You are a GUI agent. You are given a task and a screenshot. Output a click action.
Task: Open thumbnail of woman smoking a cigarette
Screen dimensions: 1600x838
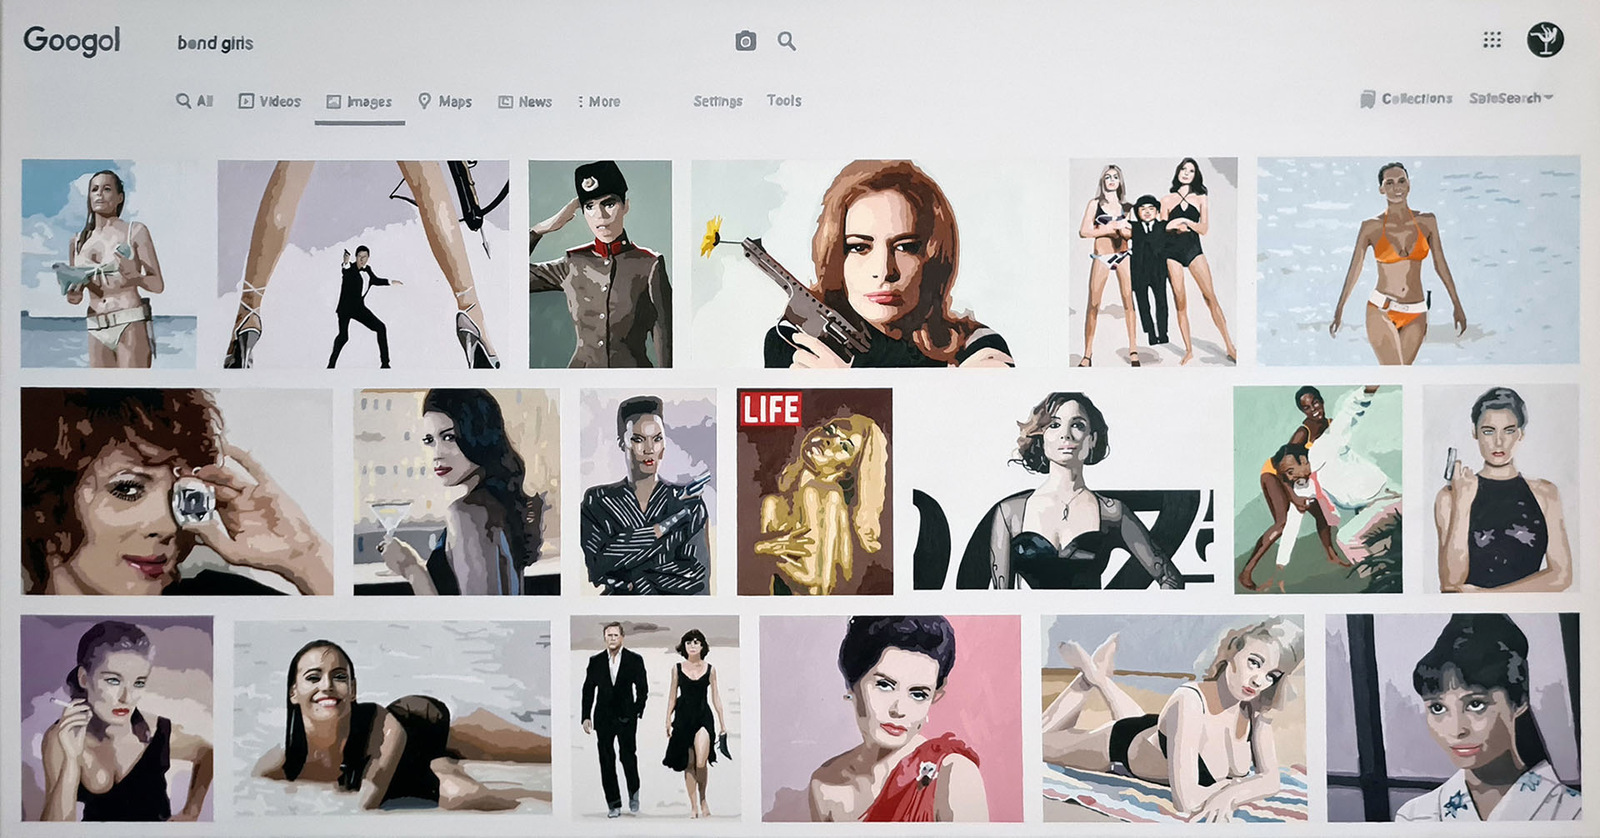pyautogui.click(x=117, y=718)
